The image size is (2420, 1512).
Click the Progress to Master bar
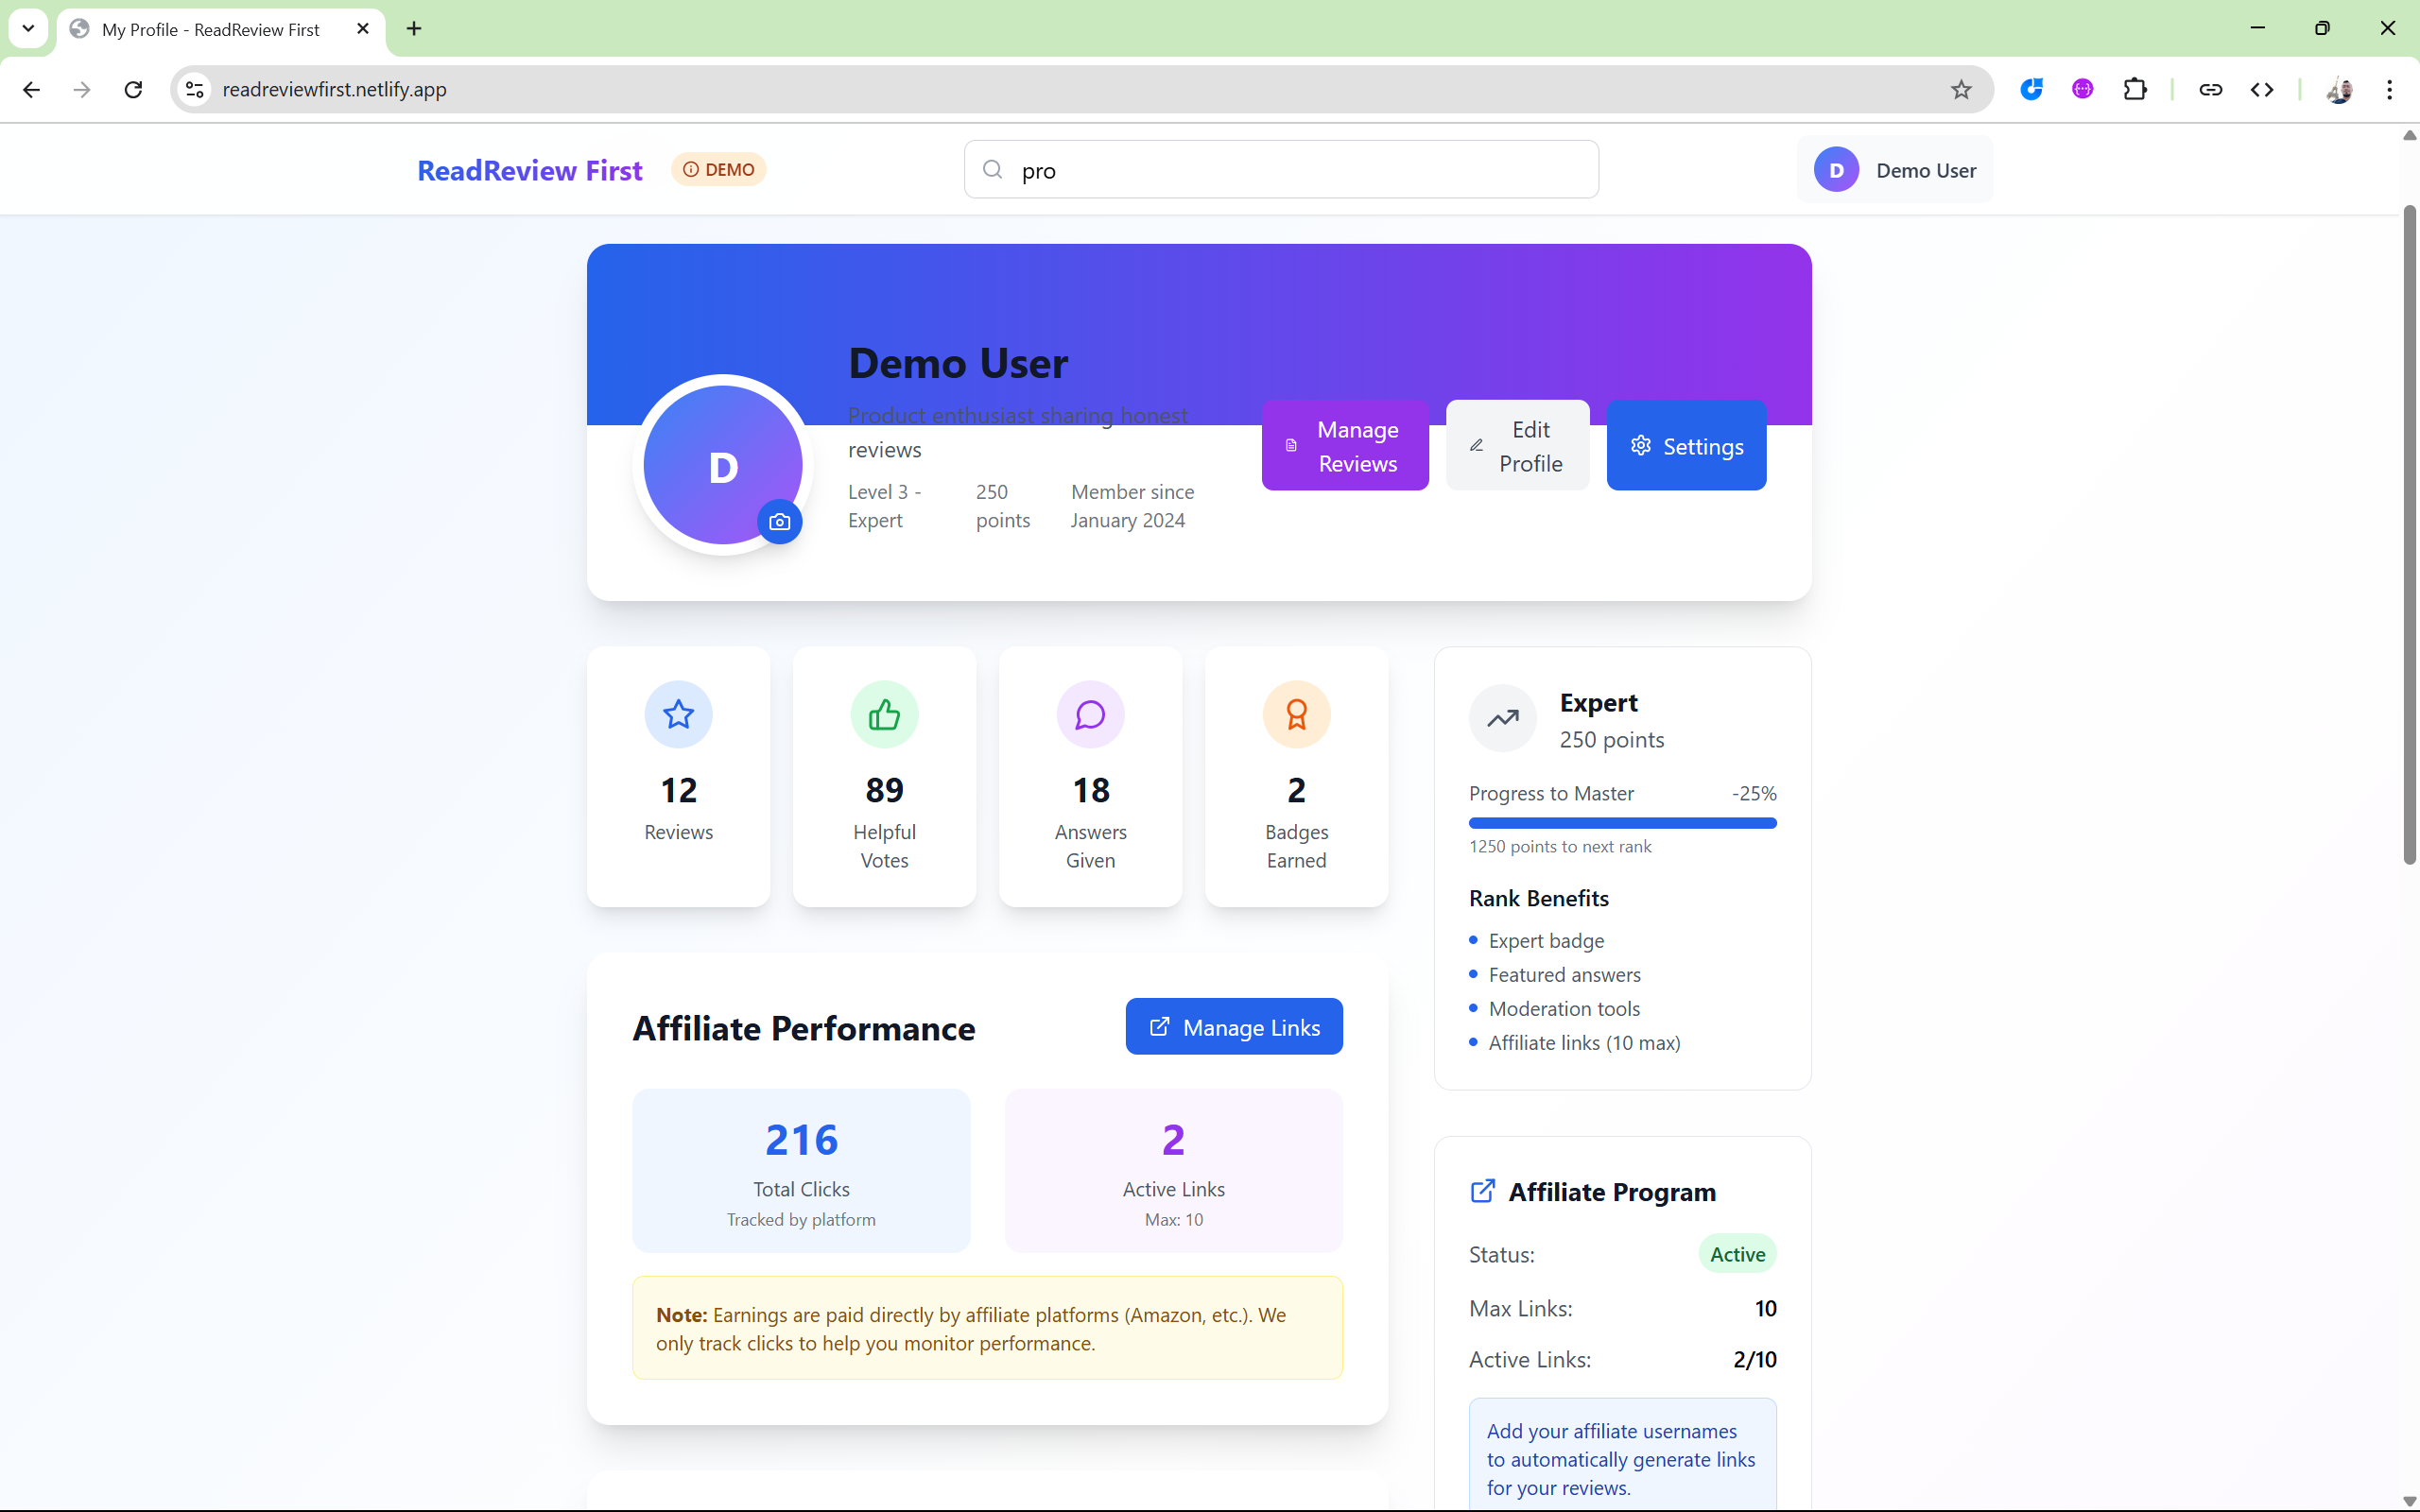[1621, 823]
